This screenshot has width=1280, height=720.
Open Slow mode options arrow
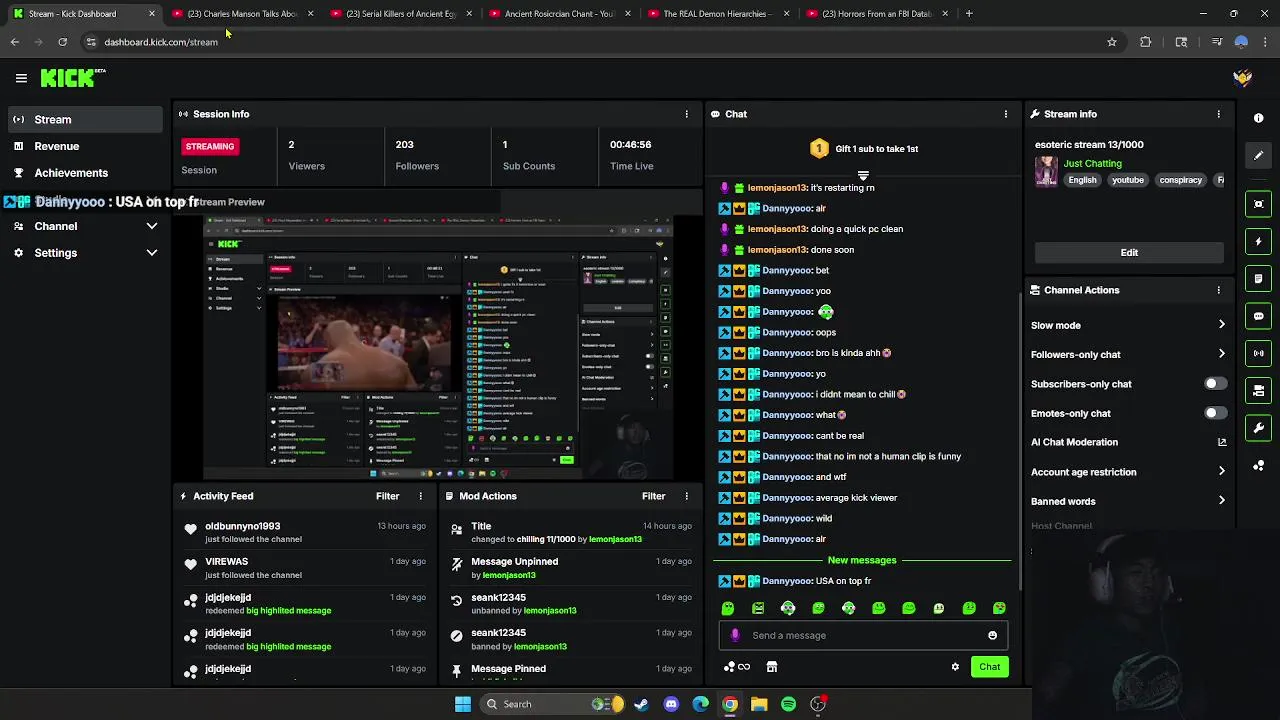pyautogui.click(x=1221, y=325)
